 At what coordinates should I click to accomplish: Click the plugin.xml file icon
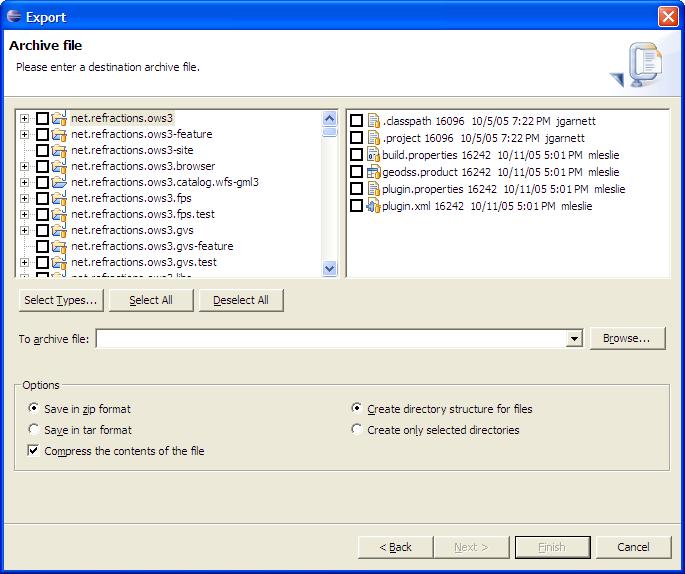tap(374, 206)
